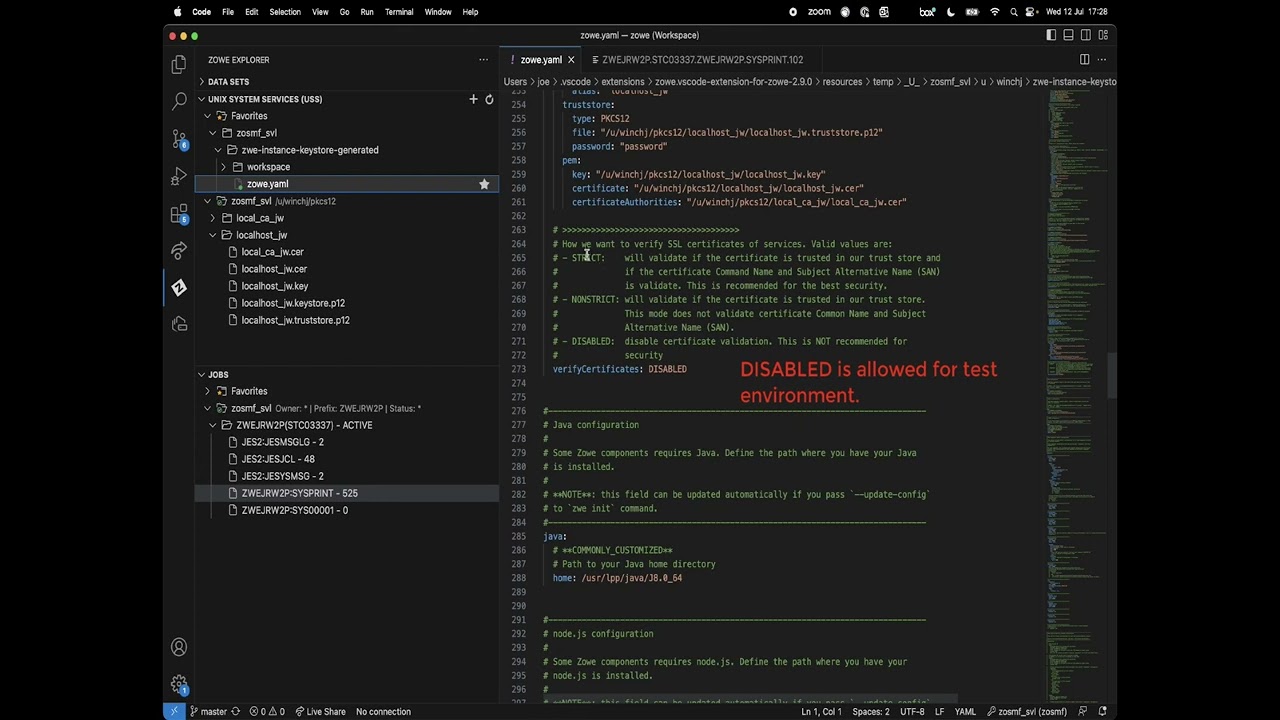Close the zowe.yaml tab
The image size is (1280, 720).
[x=571, y=60]
